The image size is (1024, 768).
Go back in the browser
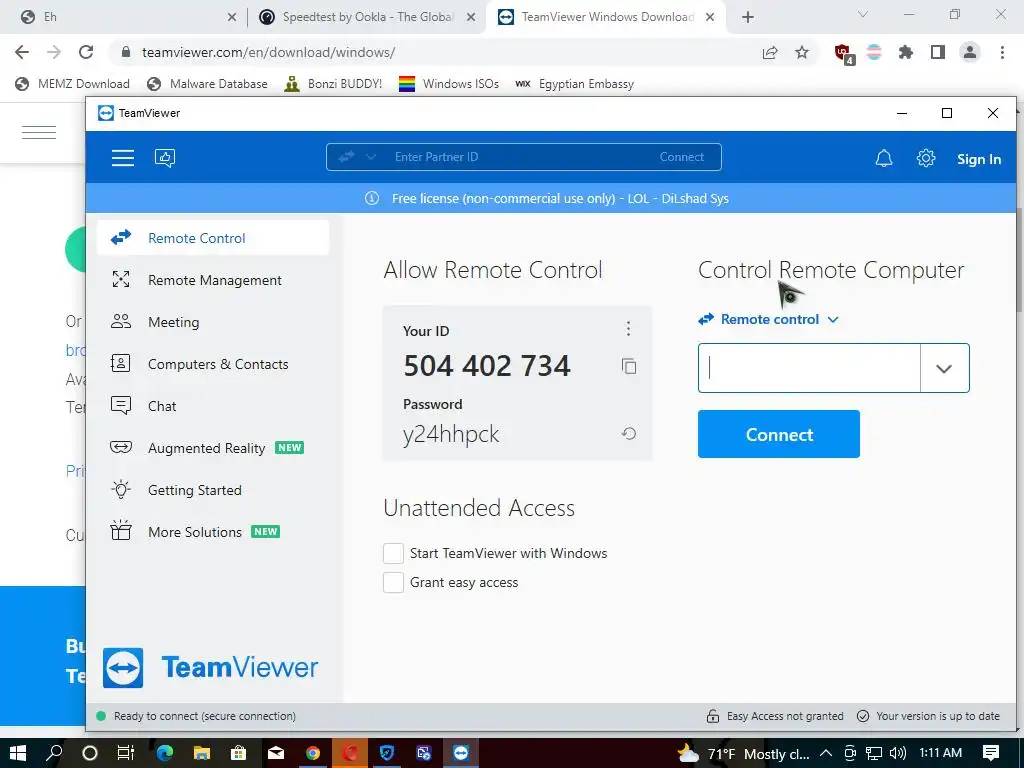(22, 52)
